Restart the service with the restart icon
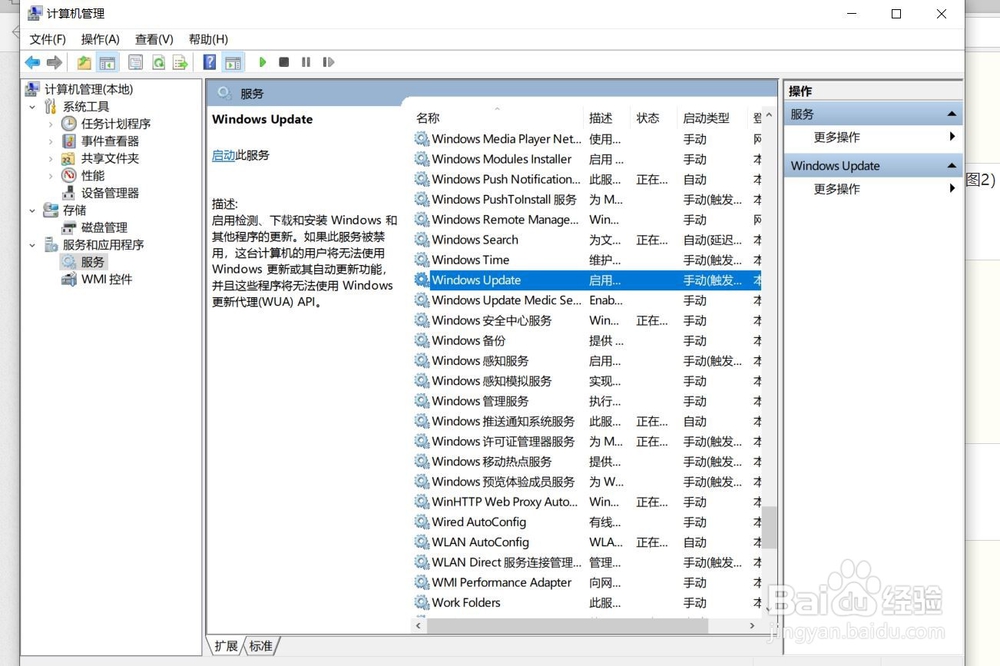Screen dimensions: 1000x666 pos(328,62)
